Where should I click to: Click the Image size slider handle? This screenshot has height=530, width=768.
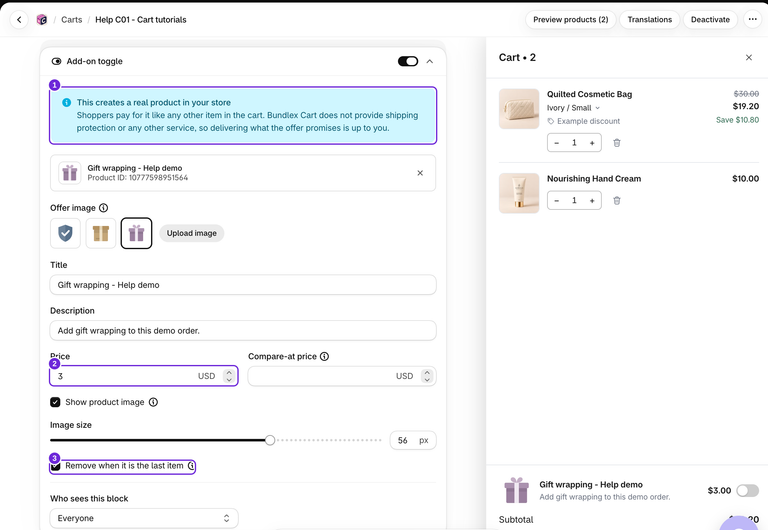pos(270,440)
